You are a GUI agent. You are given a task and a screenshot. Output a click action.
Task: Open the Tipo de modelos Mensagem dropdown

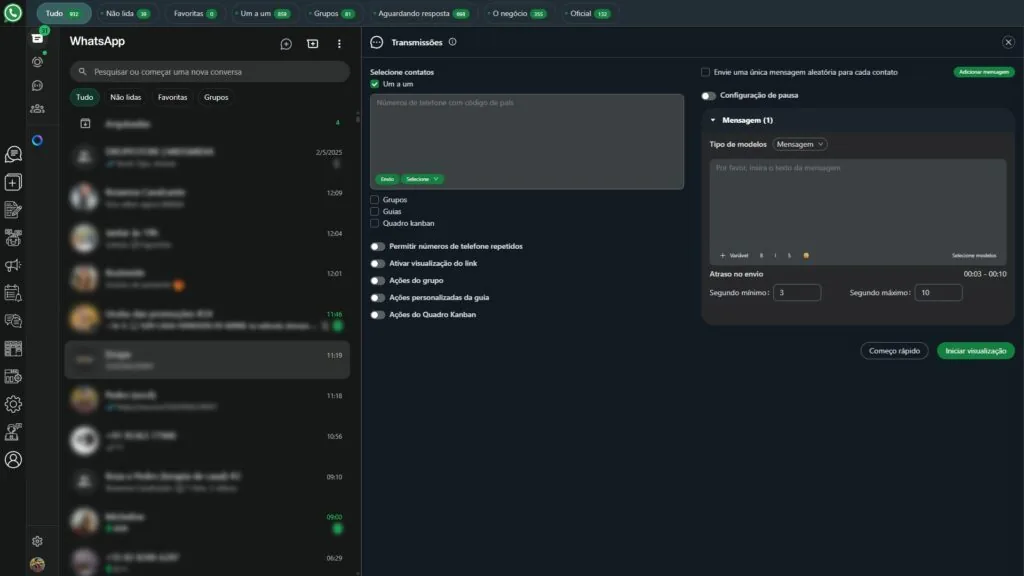(799, 144)
